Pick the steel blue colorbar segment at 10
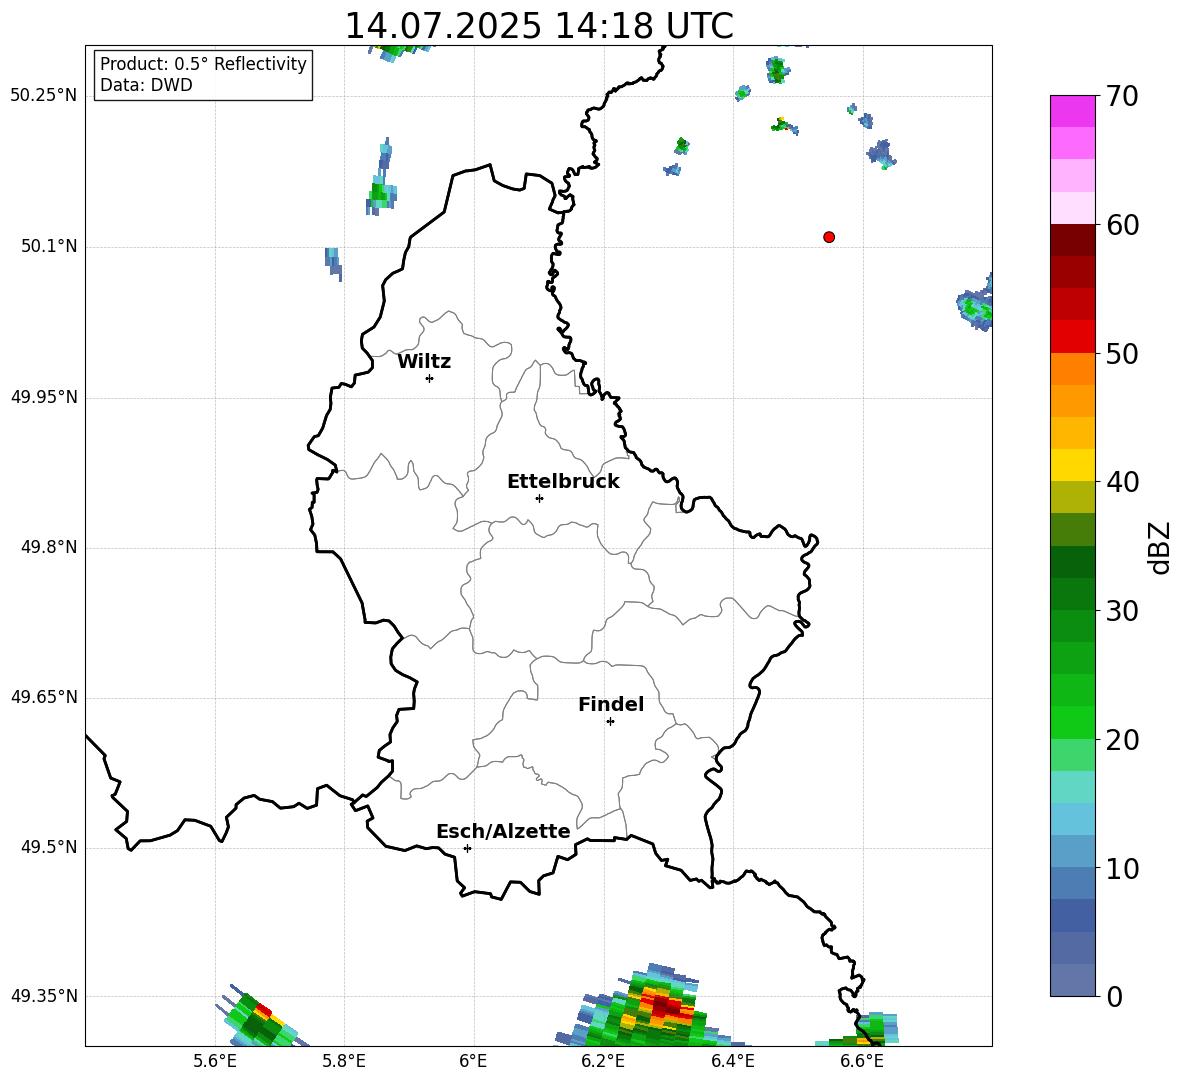Viewport: 1184px width, 1081px height. 1073,883
